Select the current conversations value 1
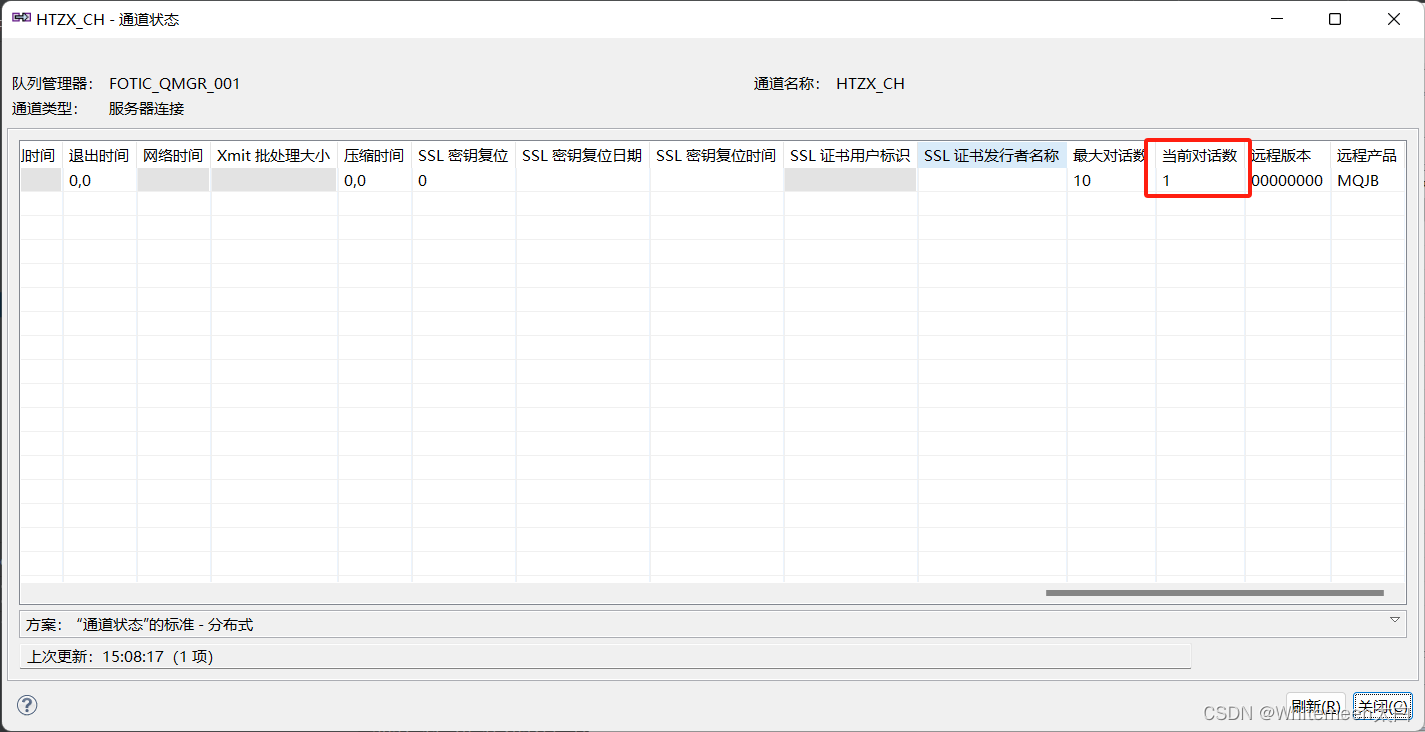Image resolution: width=1425 pixels, height=732 pixels. (1200, 181)
